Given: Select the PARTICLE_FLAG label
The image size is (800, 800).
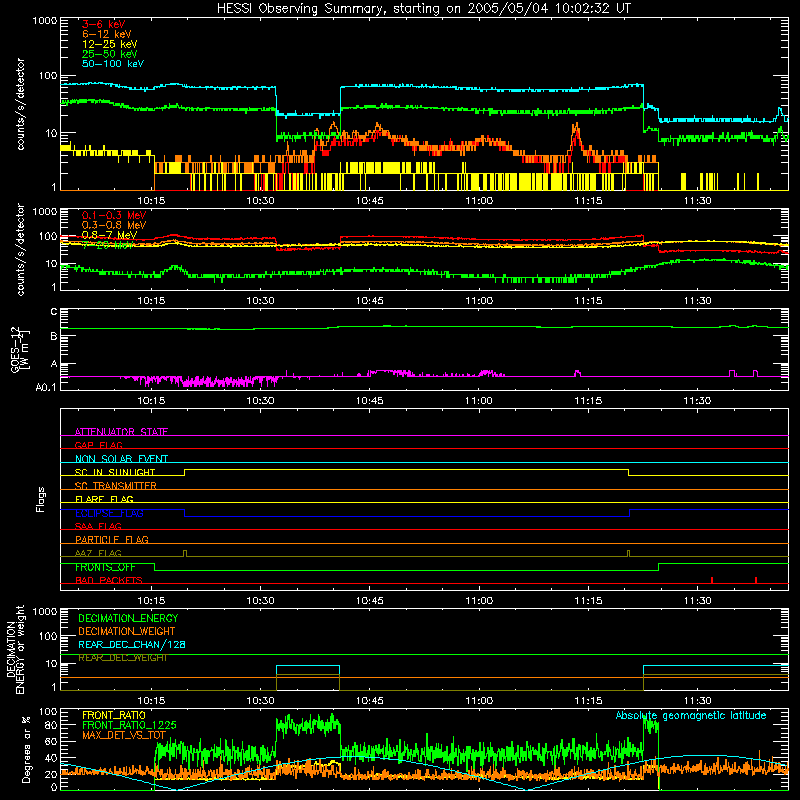Looking at the screenshot, I should tap(112, 539).
